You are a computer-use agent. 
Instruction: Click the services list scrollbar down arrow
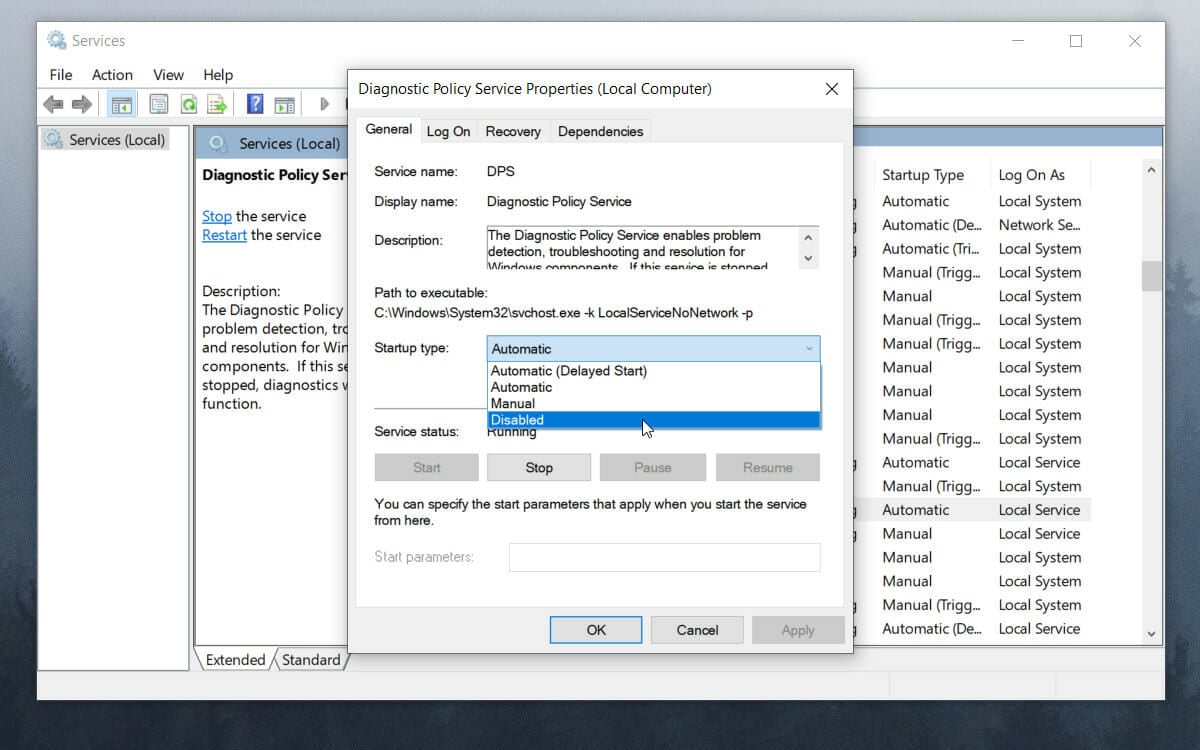coord(1152,633)
